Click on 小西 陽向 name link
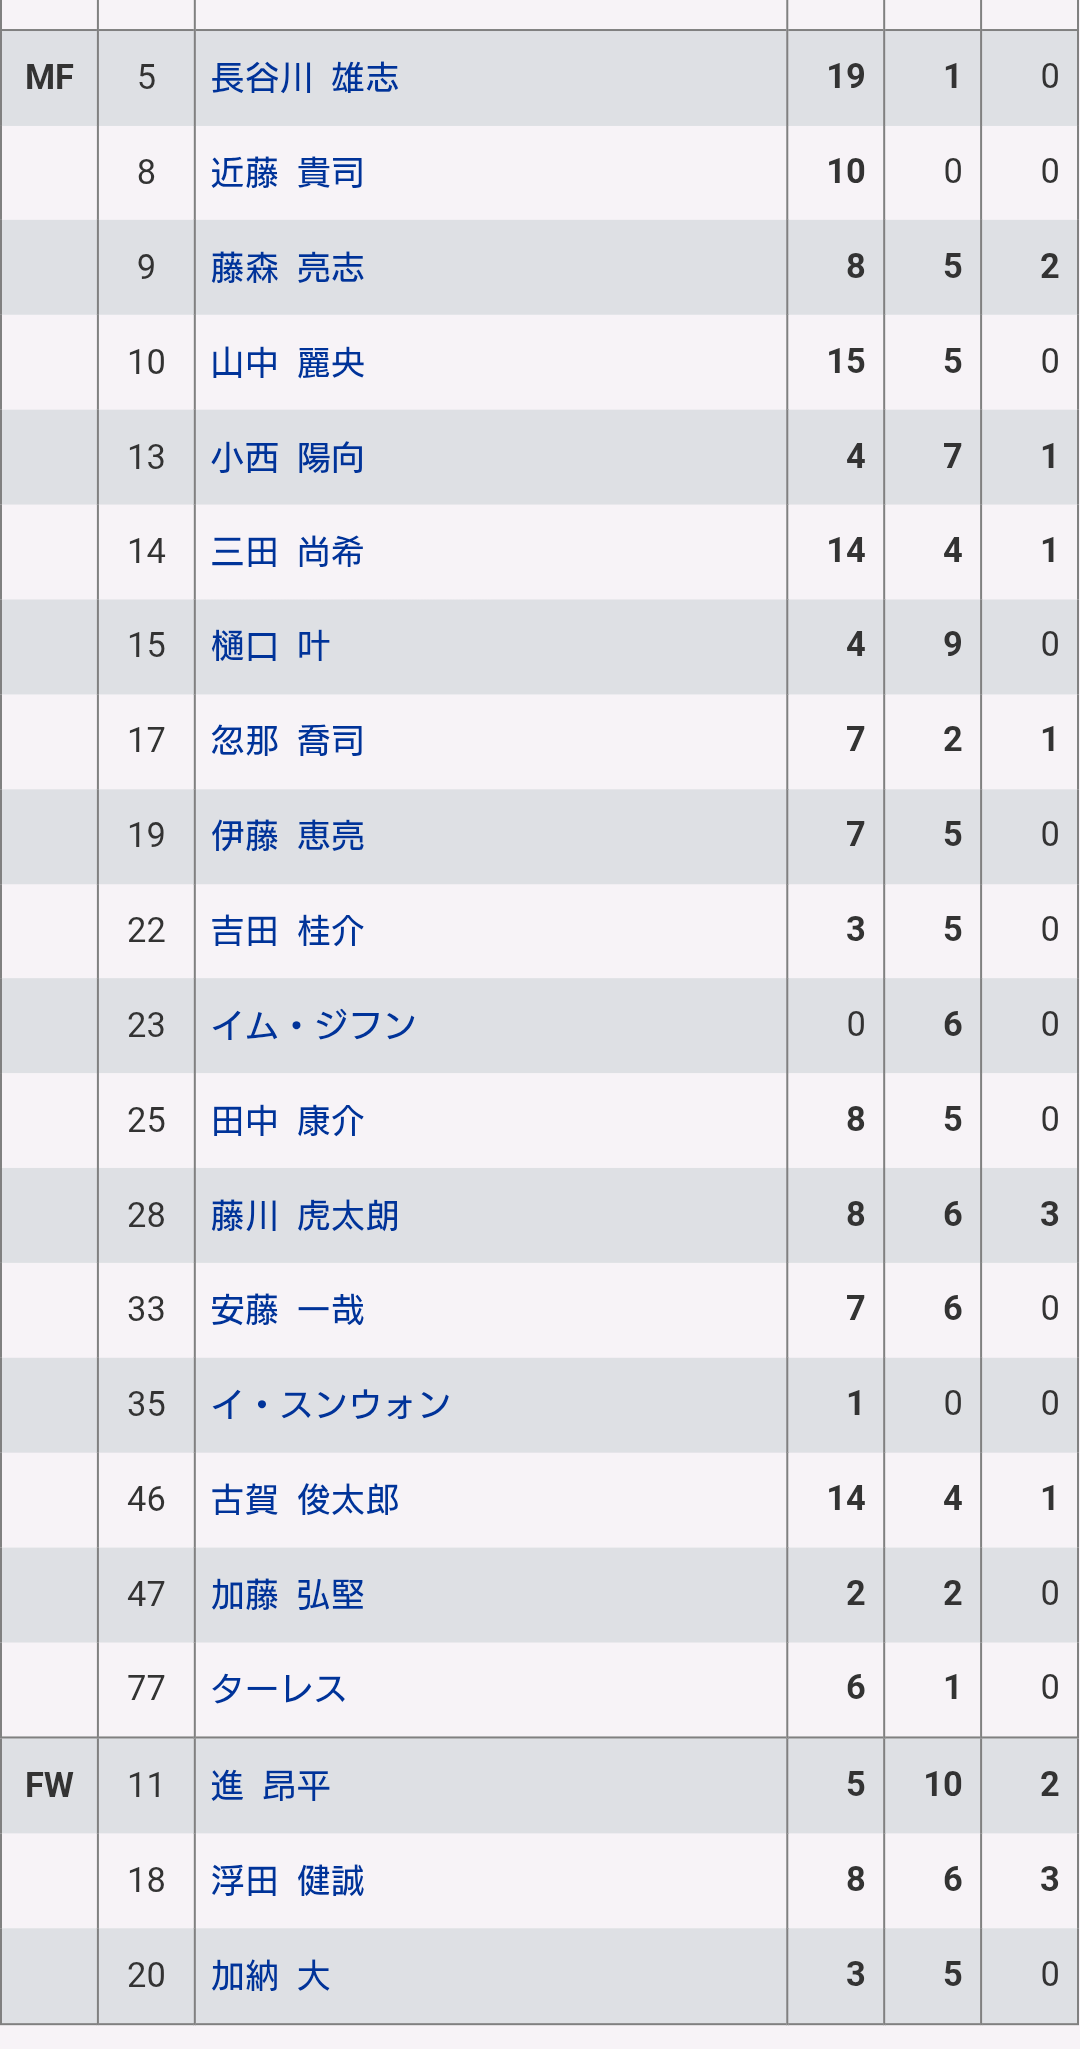Screen dimensions: 1080x2049 (288, 457)
